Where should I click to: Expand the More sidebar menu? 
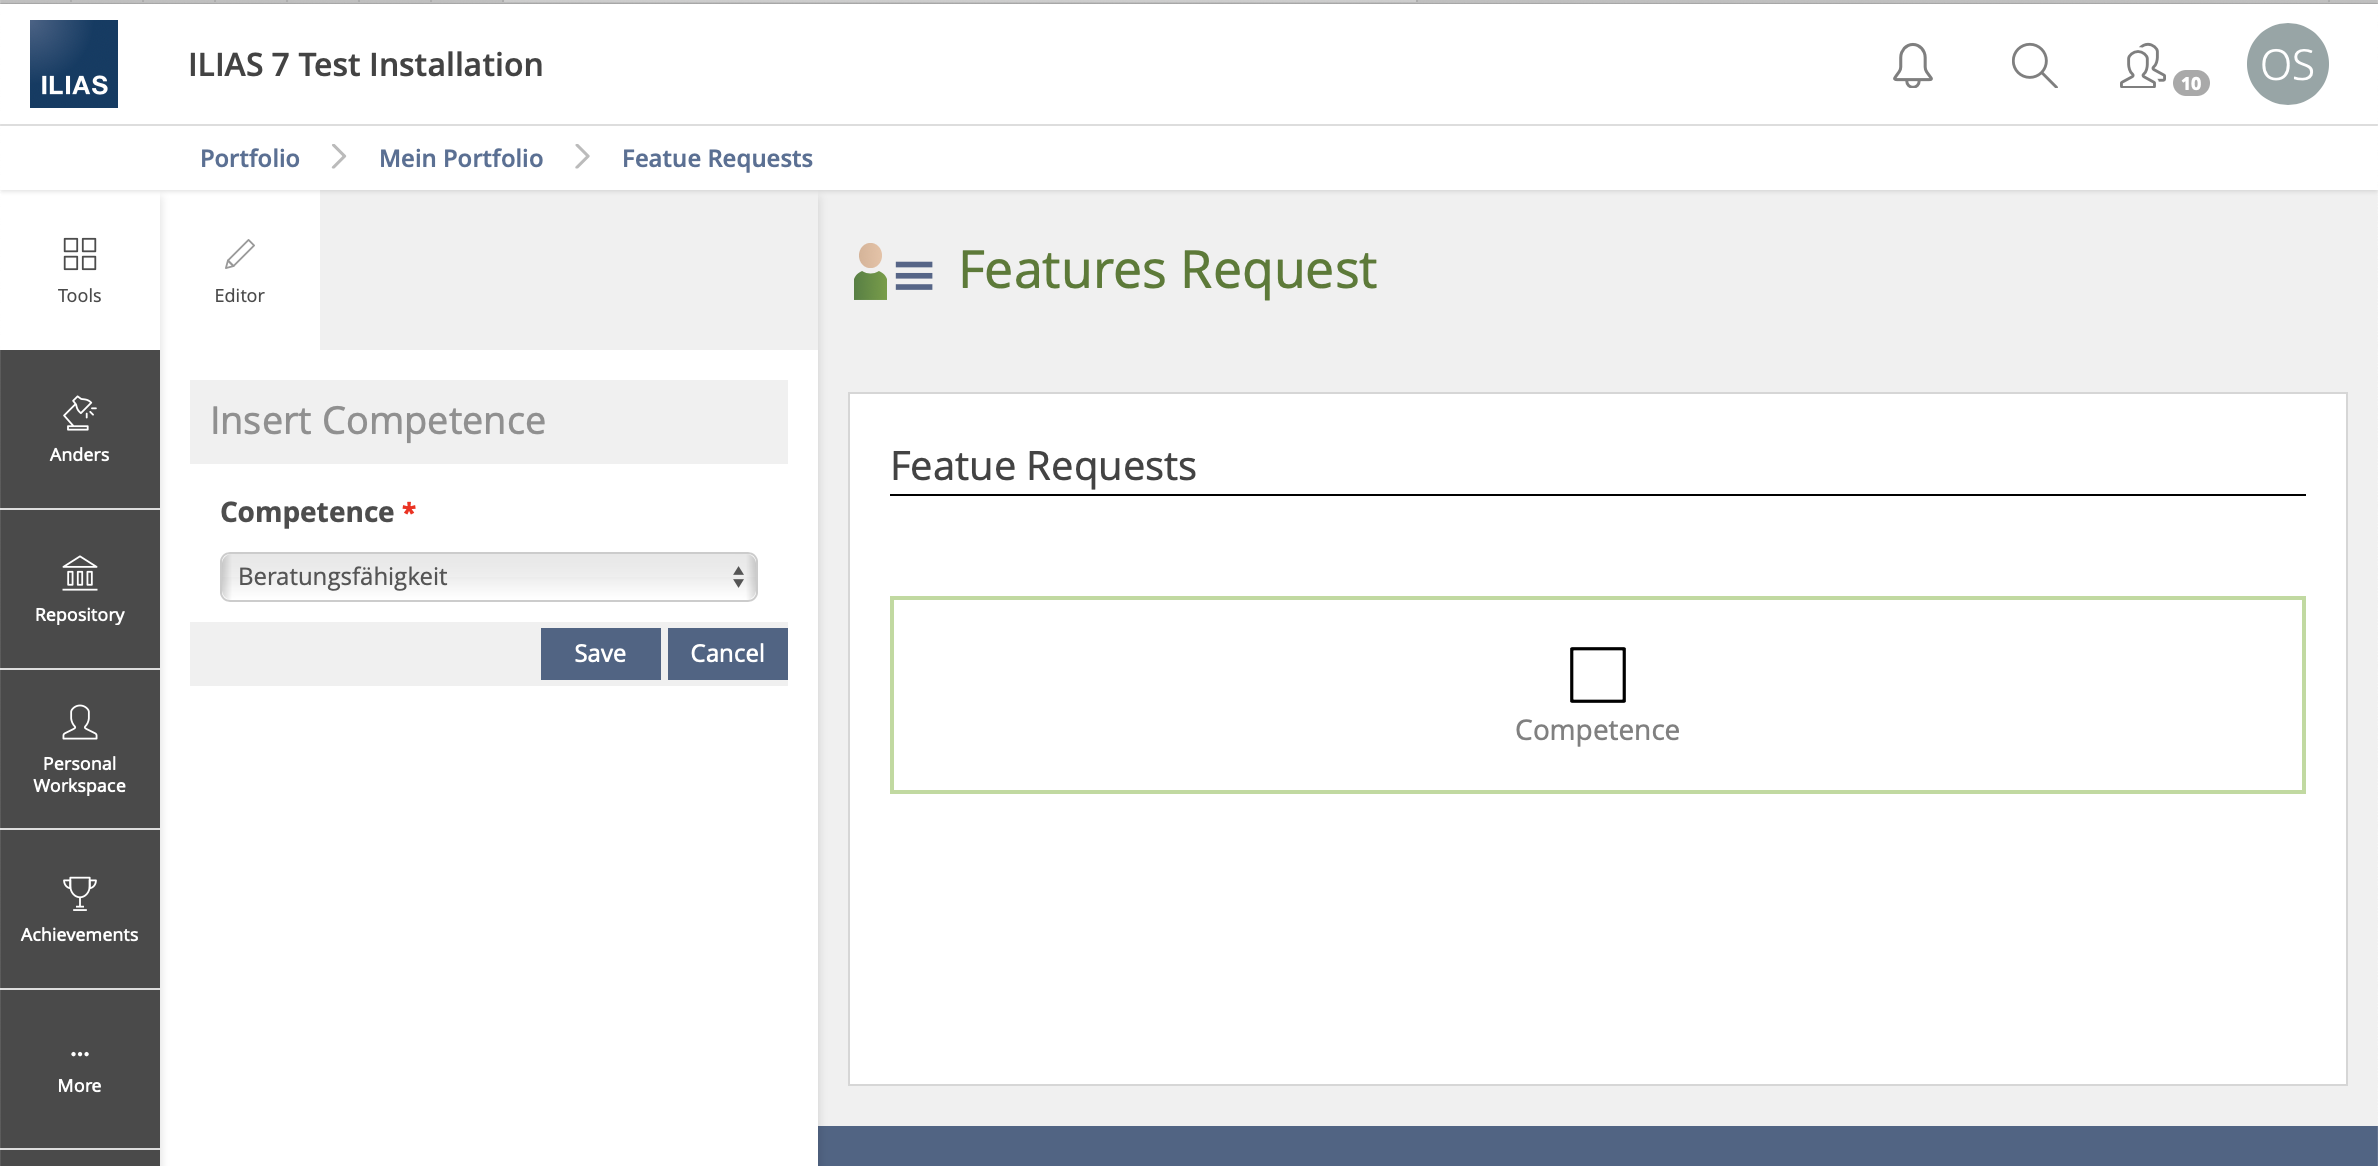79,1069
